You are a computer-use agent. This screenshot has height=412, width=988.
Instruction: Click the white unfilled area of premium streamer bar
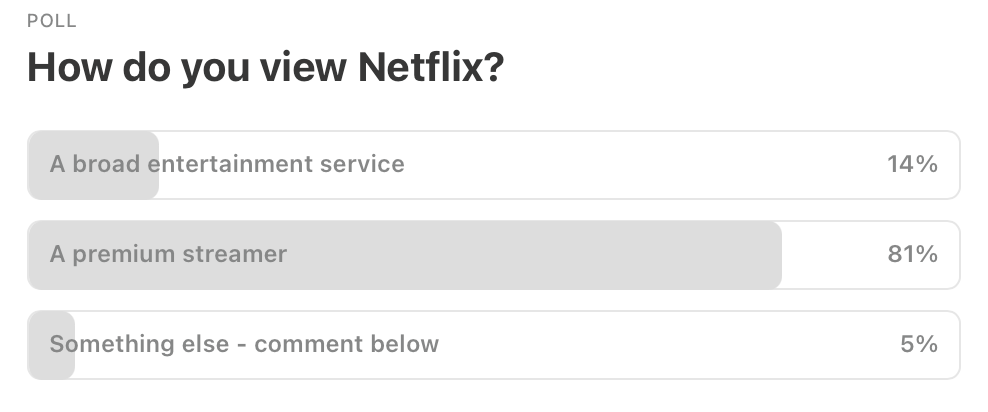(x=832, y=255)
